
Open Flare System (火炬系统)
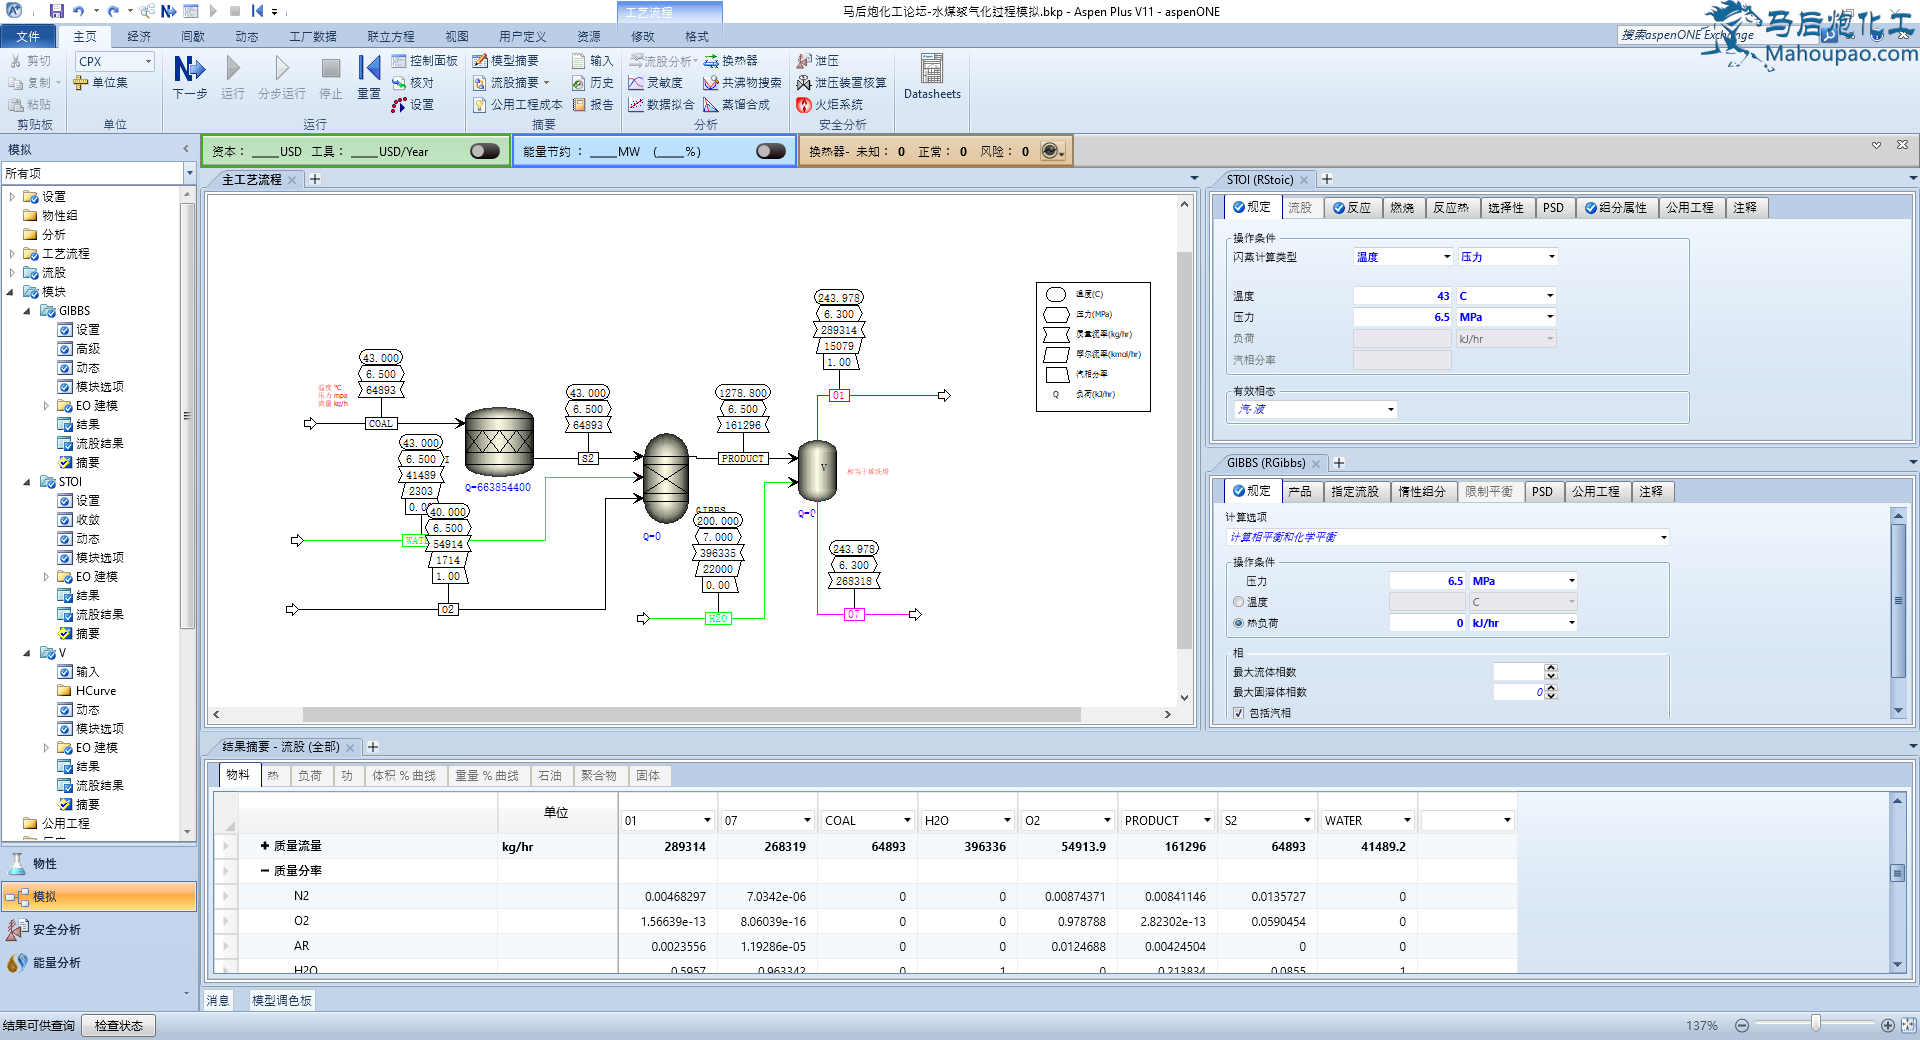(829, 104)
